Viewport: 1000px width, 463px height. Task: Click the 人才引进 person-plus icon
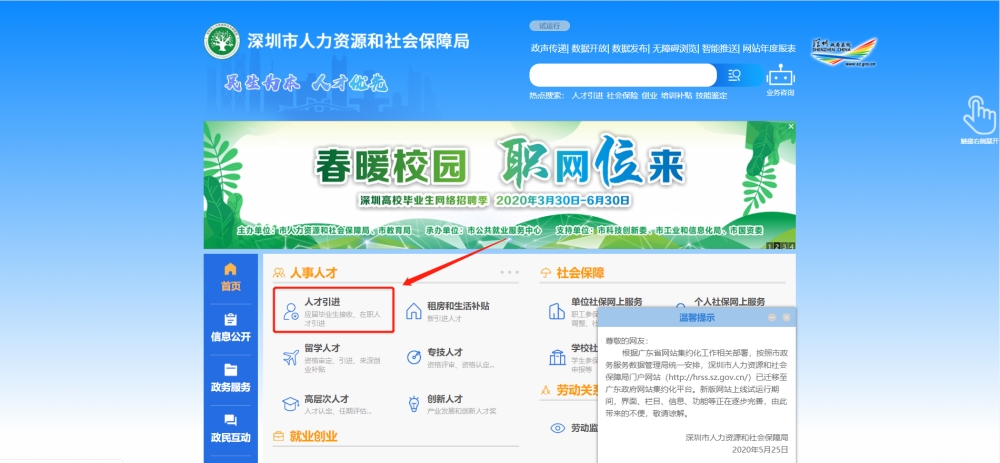tap(291, 311)
